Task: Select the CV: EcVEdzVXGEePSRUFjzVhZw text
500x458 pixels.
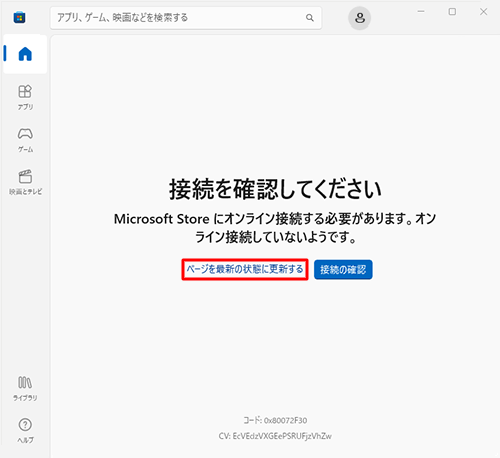Action: click(275, 436)
